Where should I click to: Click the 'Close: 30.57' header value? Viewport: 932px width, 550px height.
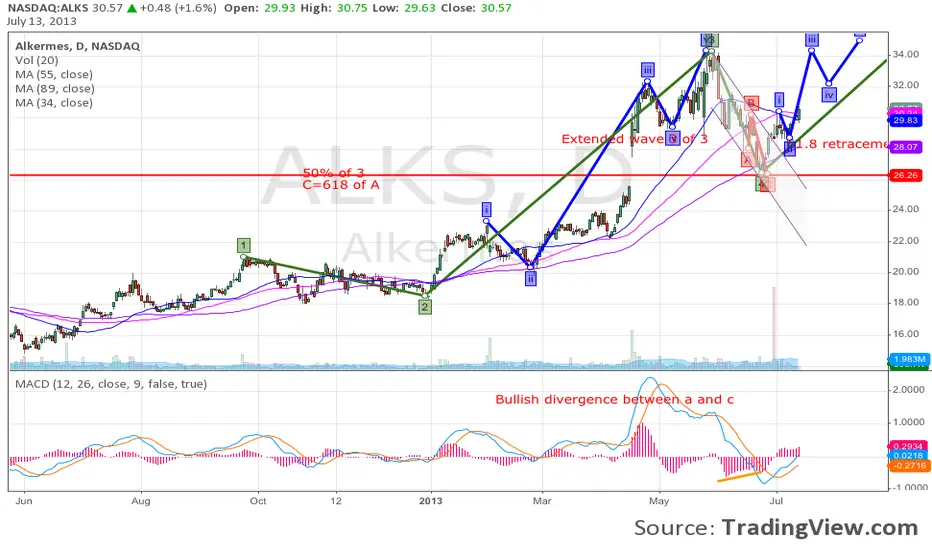[476, 8]
